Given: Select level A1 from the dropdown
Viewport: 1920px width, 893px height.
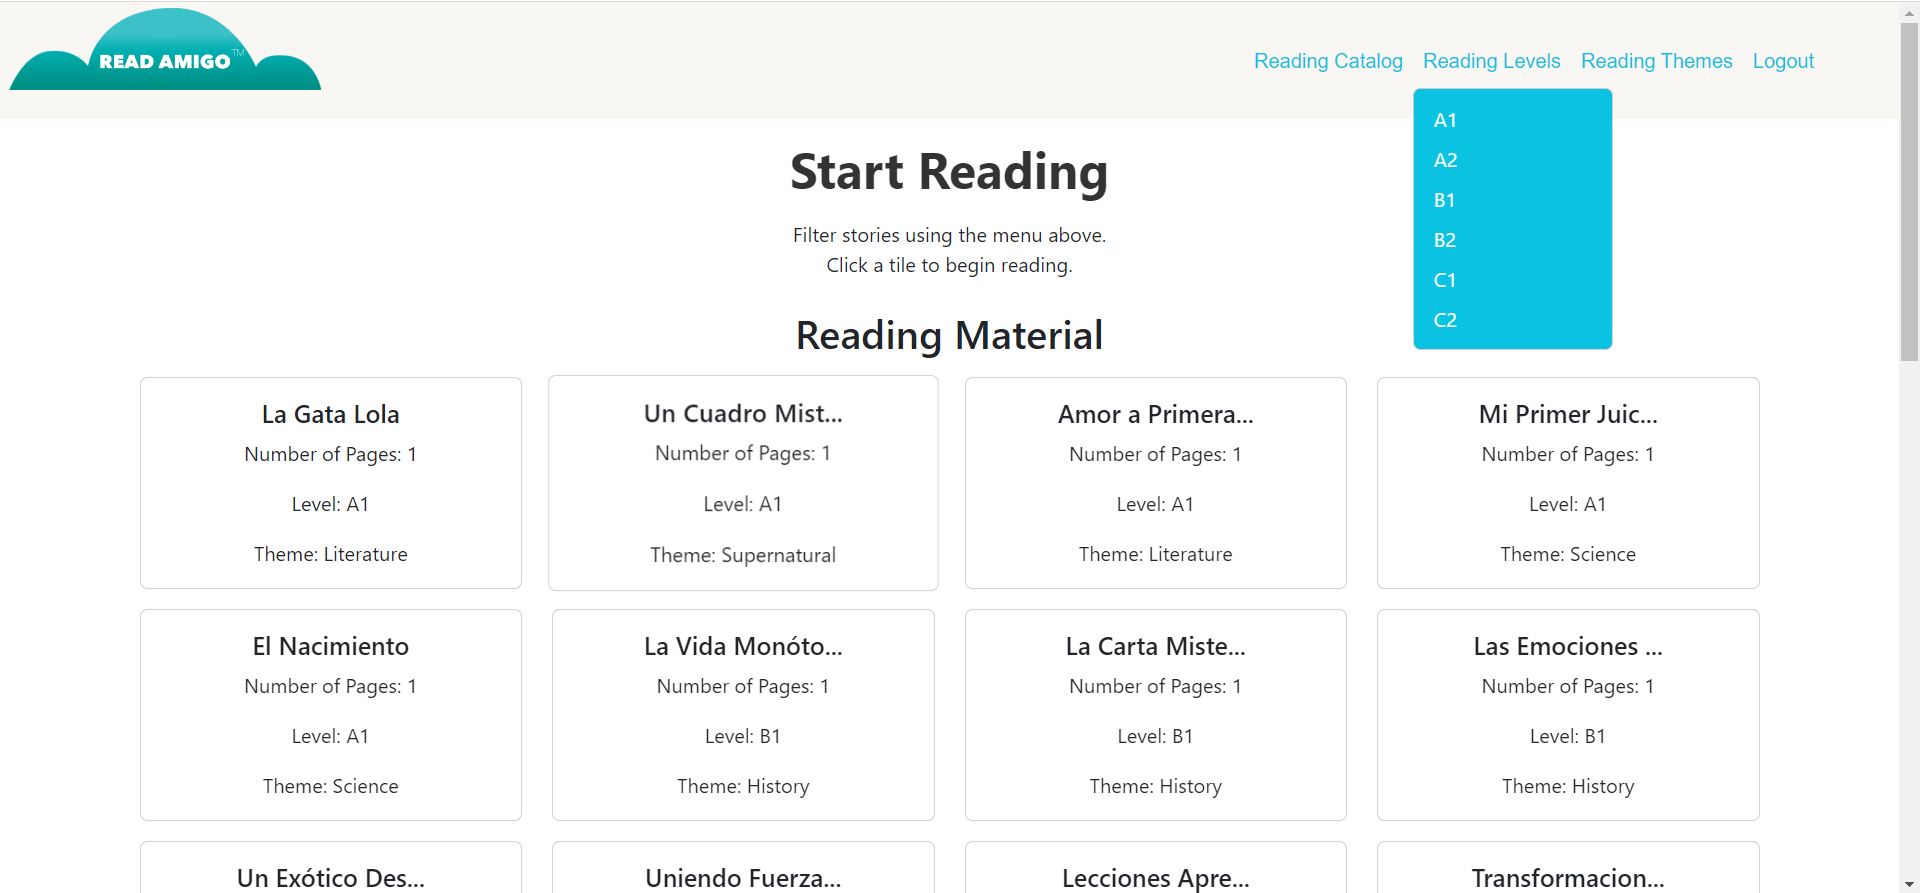Looking at the screenshot, I should [1445, 121].
